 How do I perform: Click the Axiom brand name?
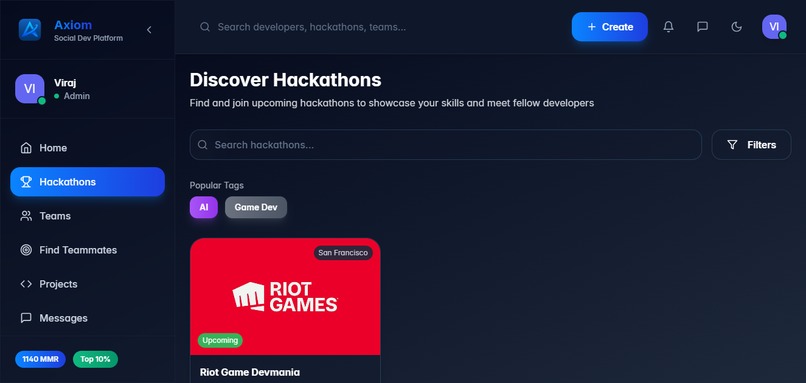point(73,25)
